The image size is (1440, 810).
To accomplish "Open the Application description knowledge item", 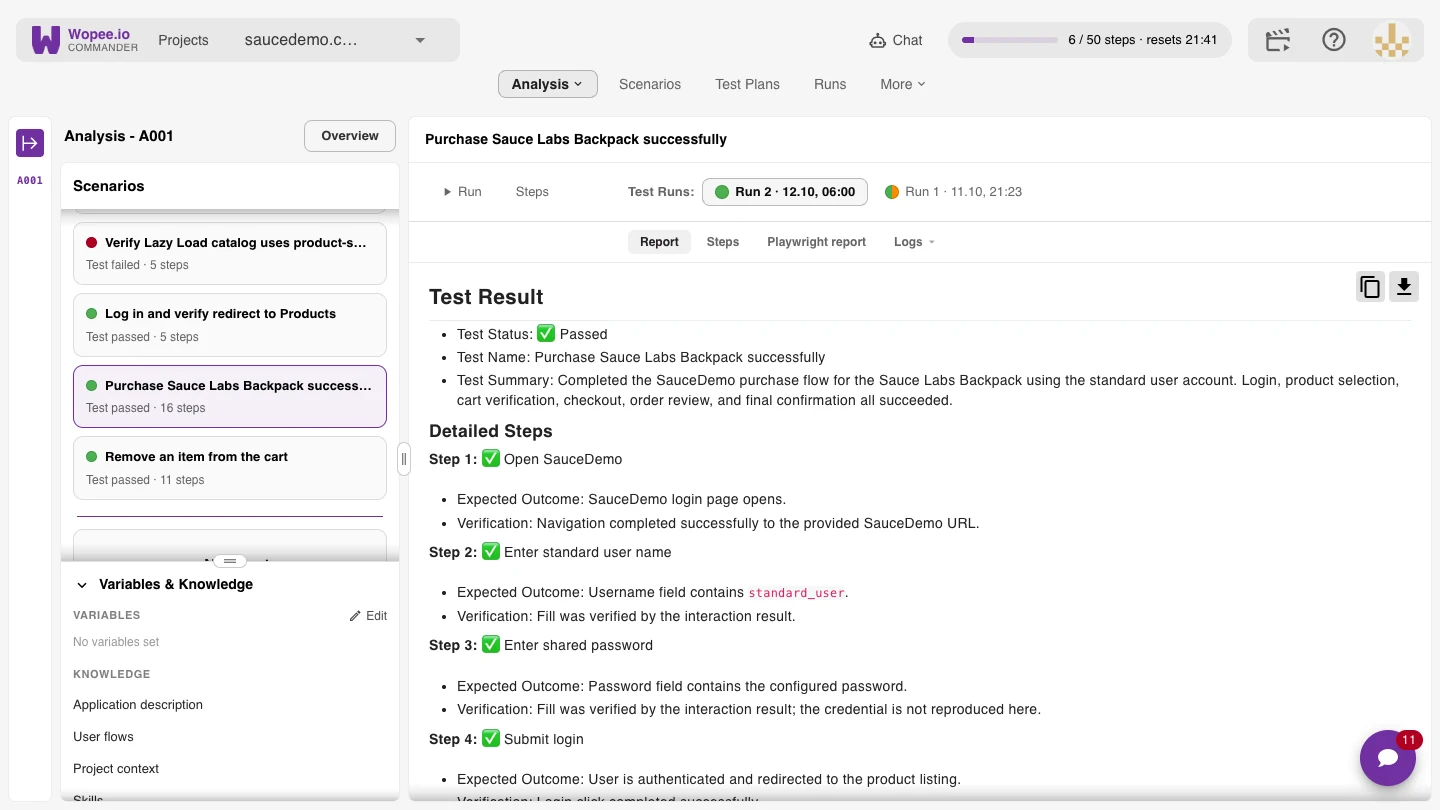I will coord(138,705).
